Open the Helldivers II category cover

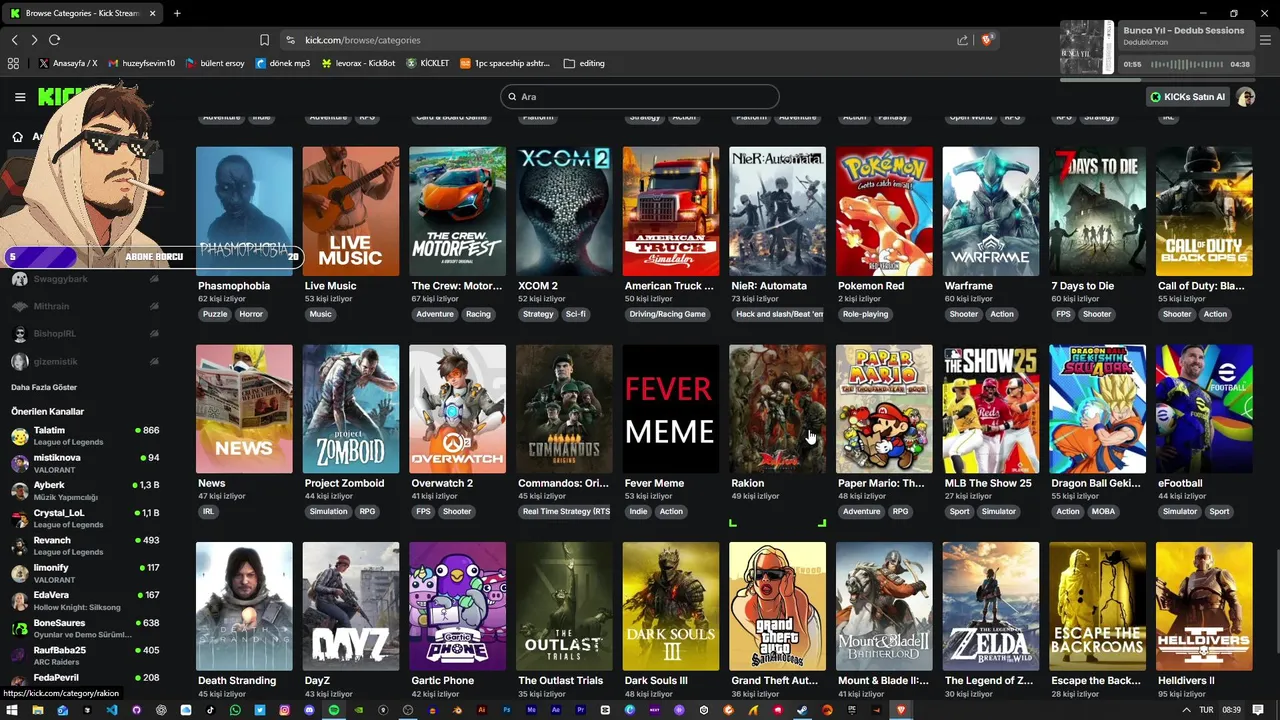coord(1204,606)
